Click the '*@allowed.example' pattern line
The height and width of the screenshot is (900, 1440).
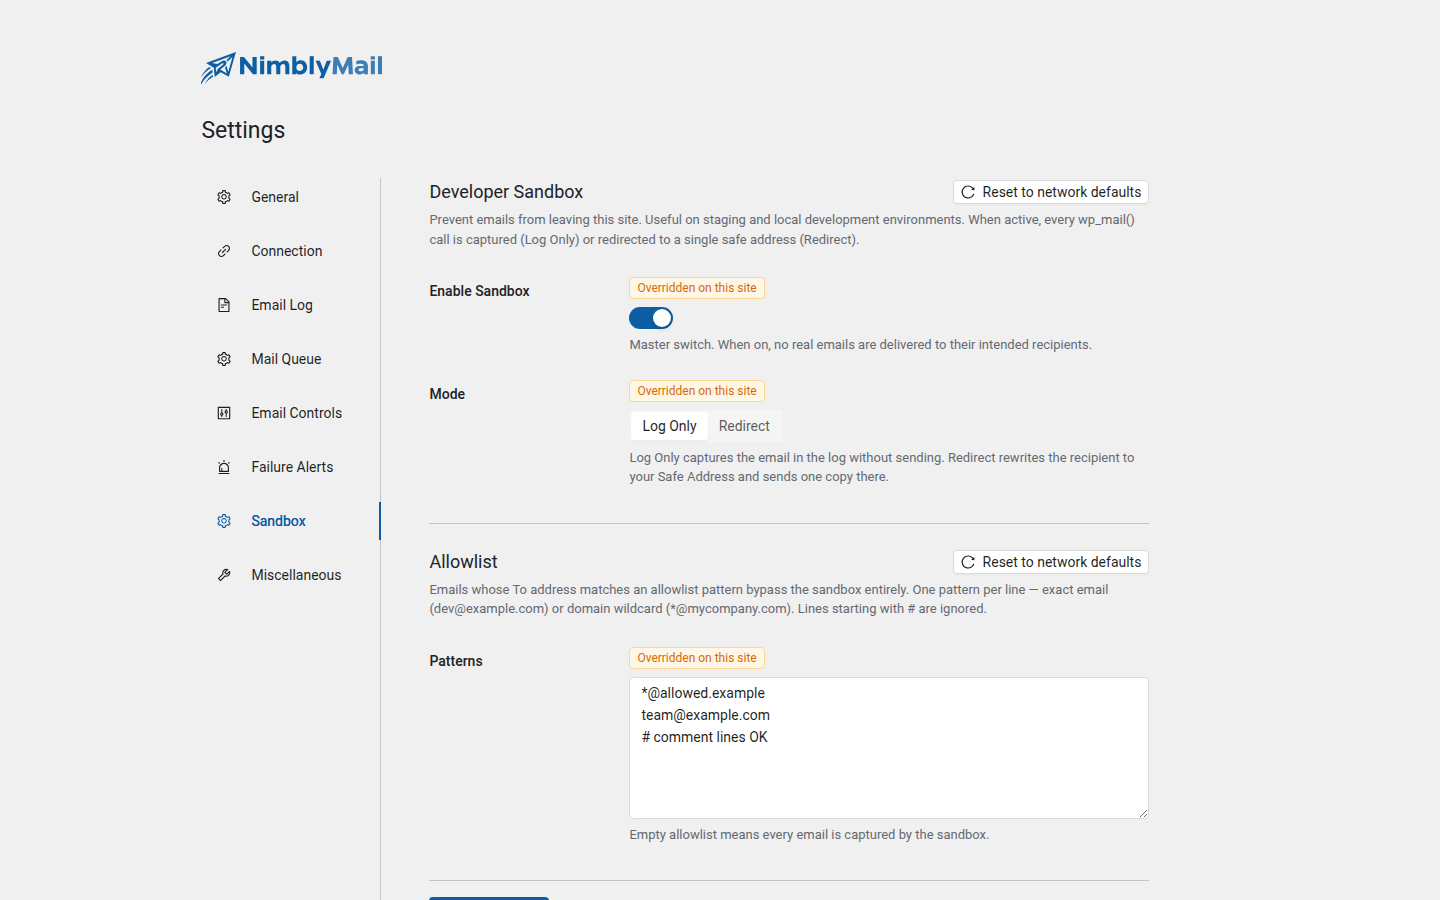point(703,693)
